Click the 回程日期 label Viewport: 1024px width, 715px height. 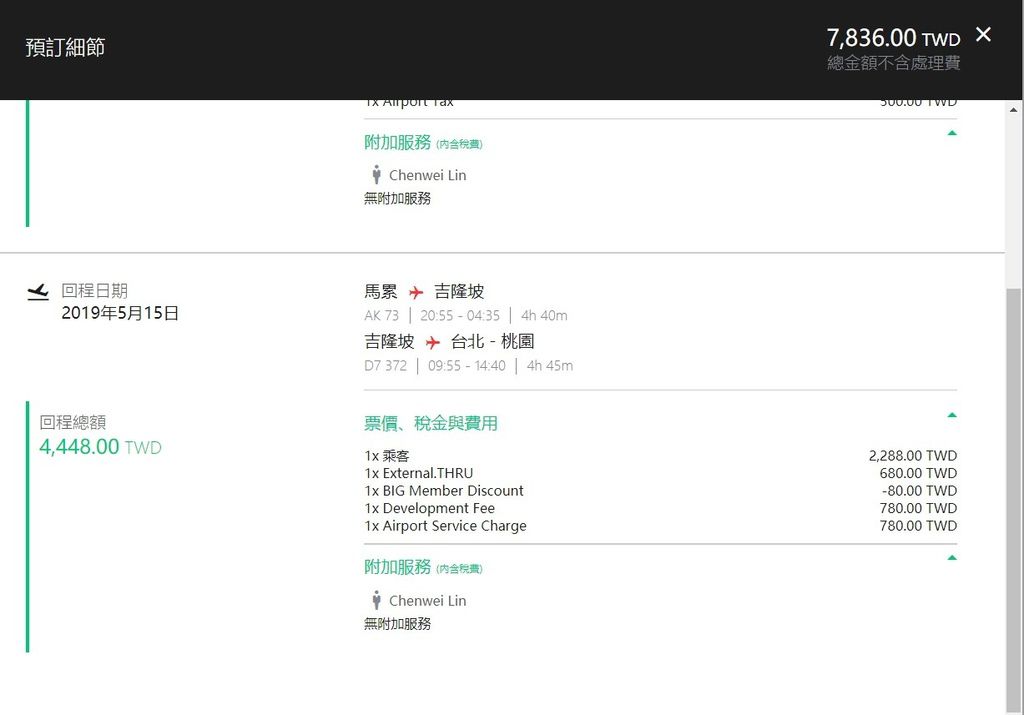coord(94,291)
